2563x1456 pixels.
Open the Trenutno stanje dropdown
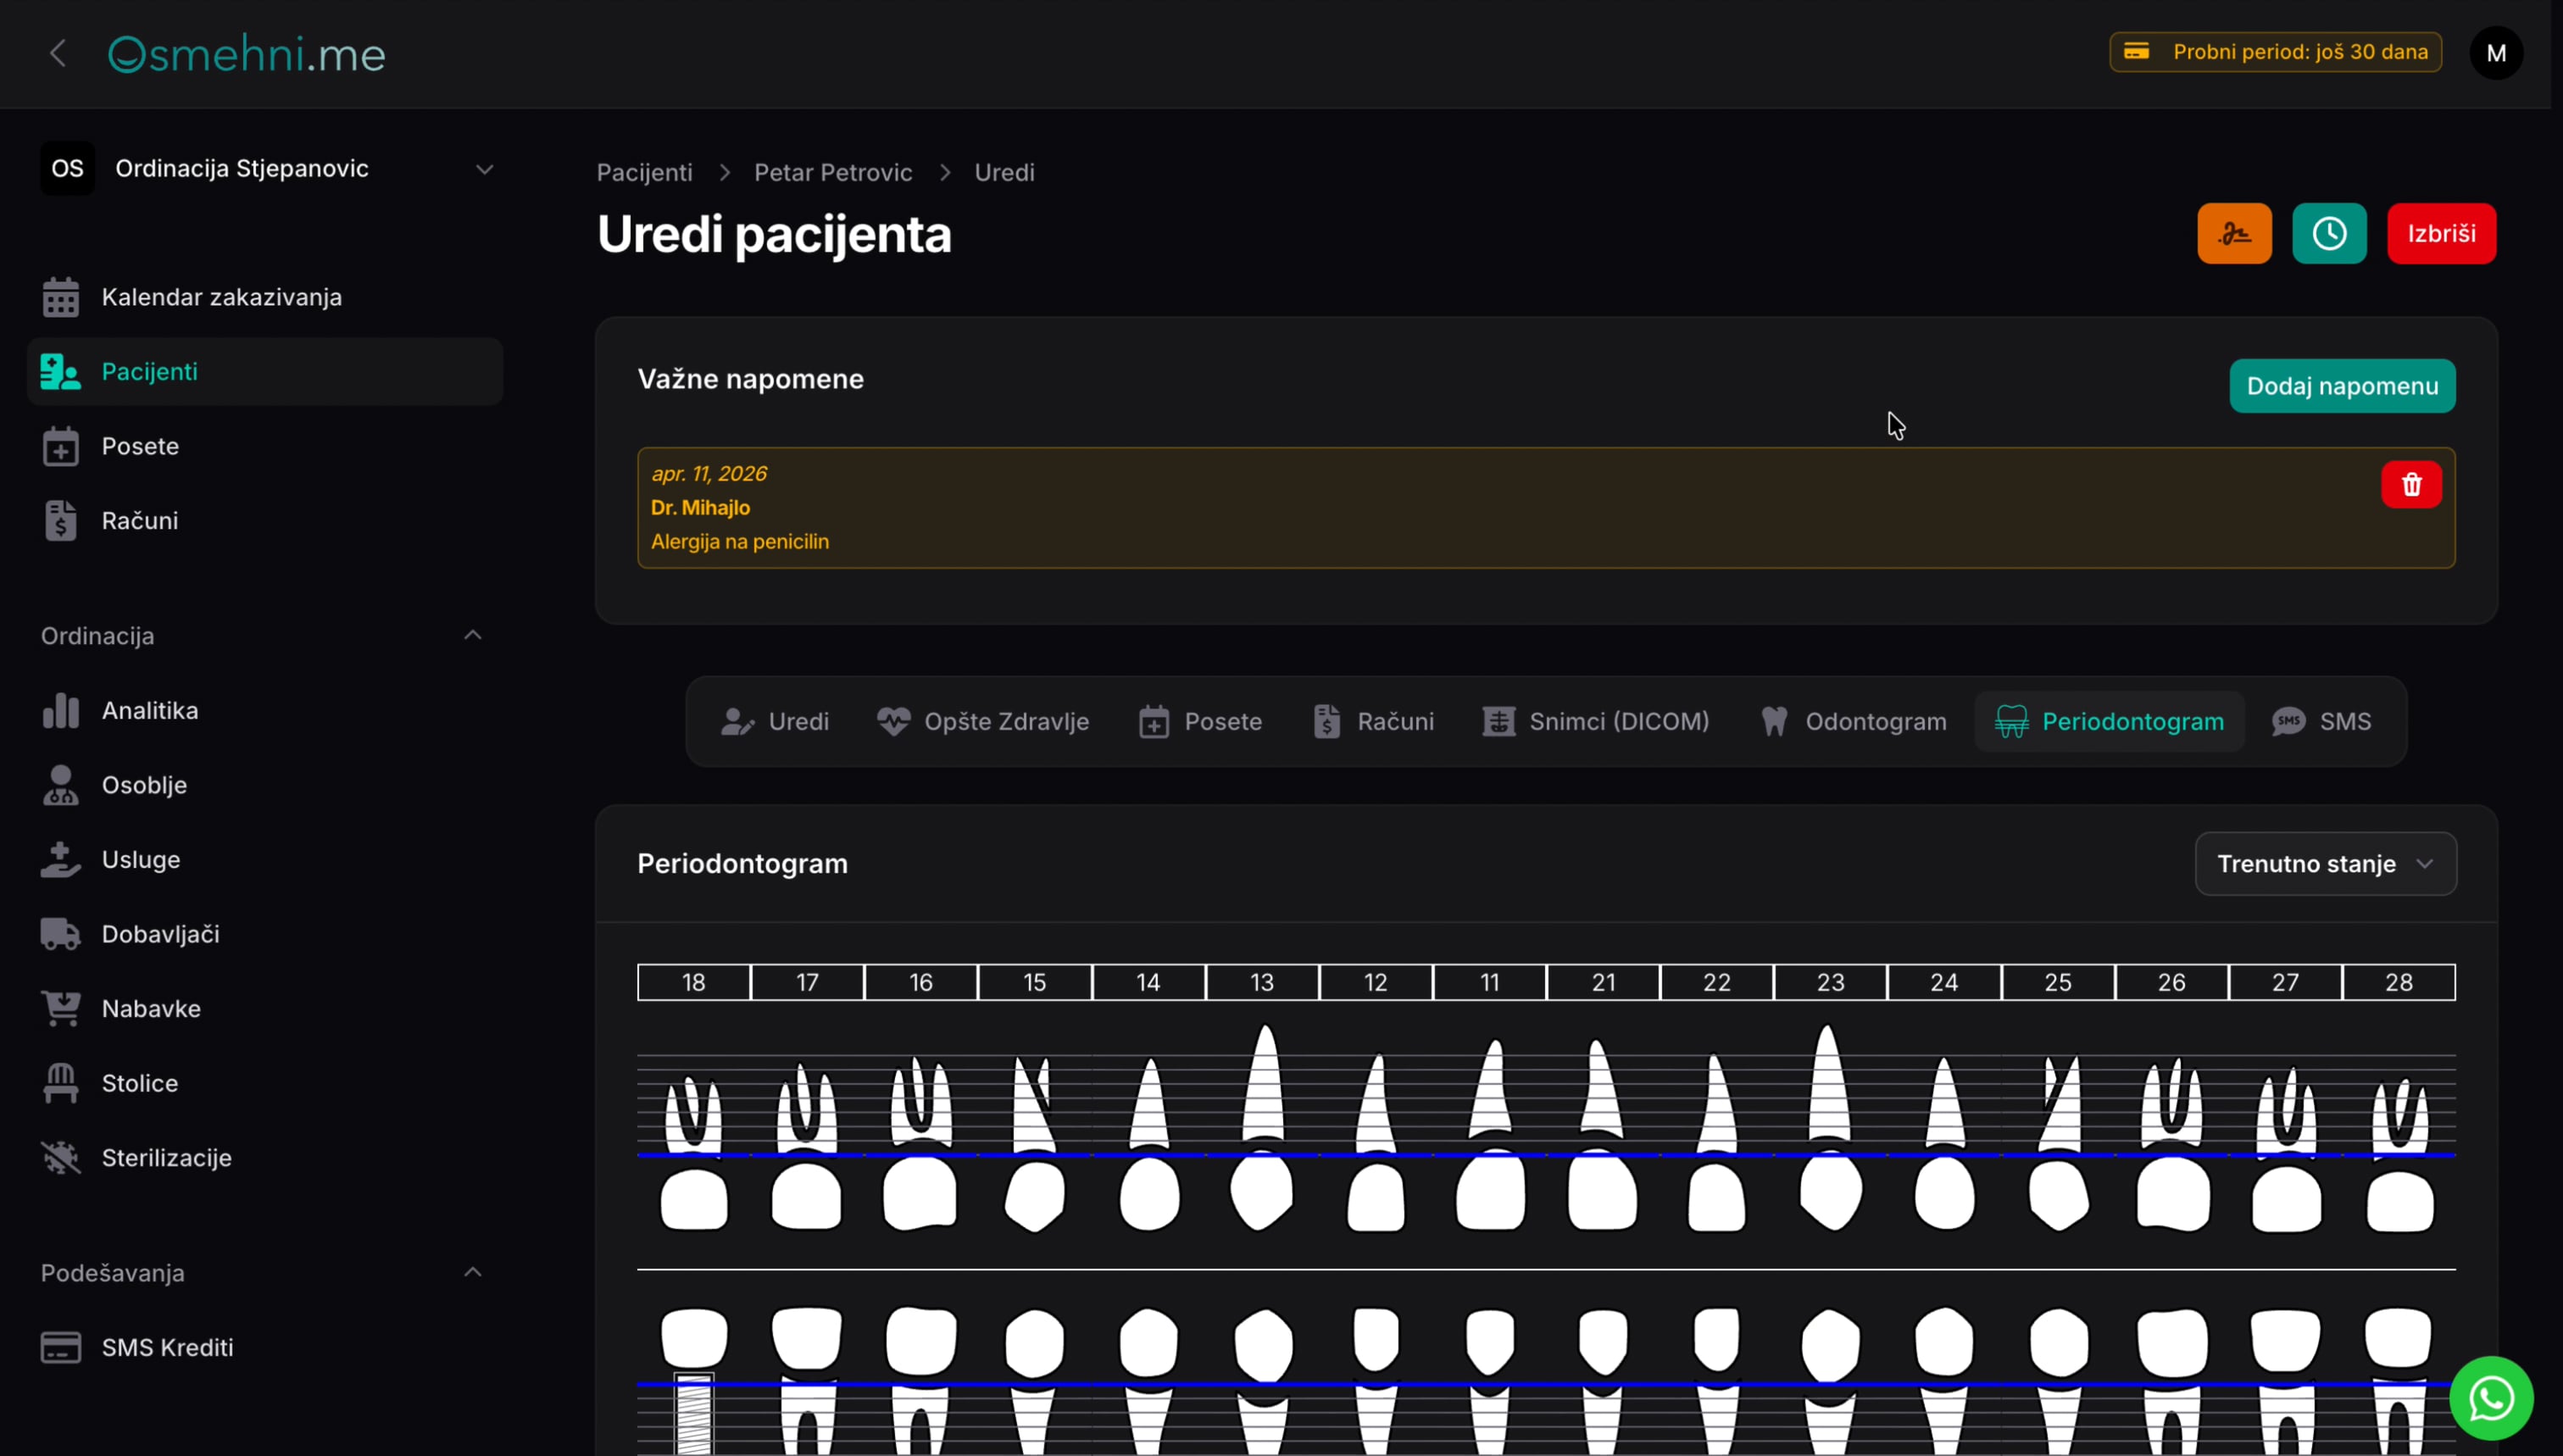(2325, 863)
